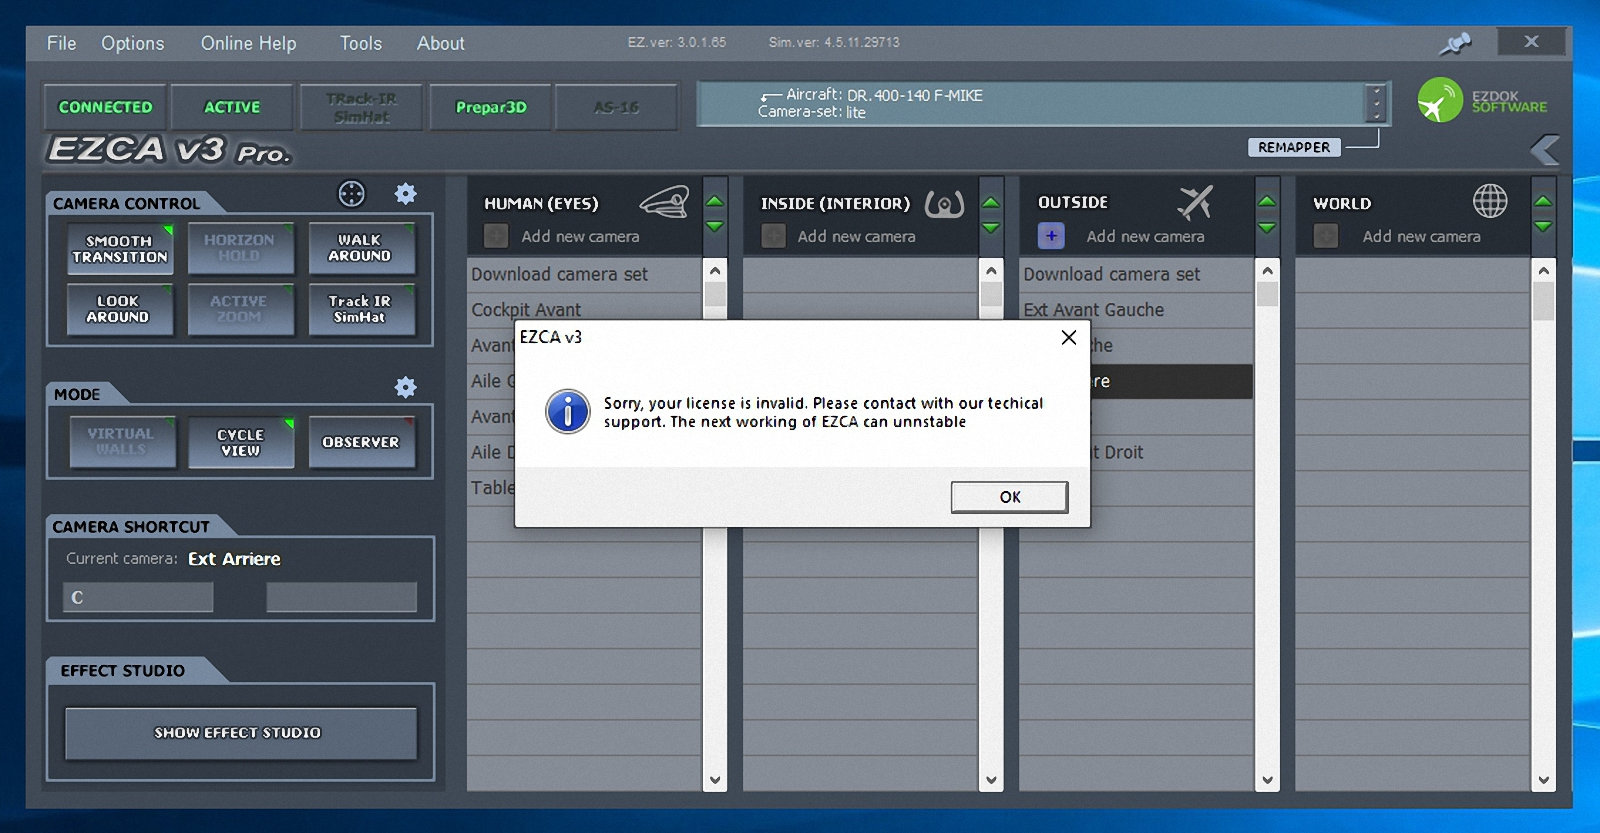Click the pin window icon

[1455, 43]
